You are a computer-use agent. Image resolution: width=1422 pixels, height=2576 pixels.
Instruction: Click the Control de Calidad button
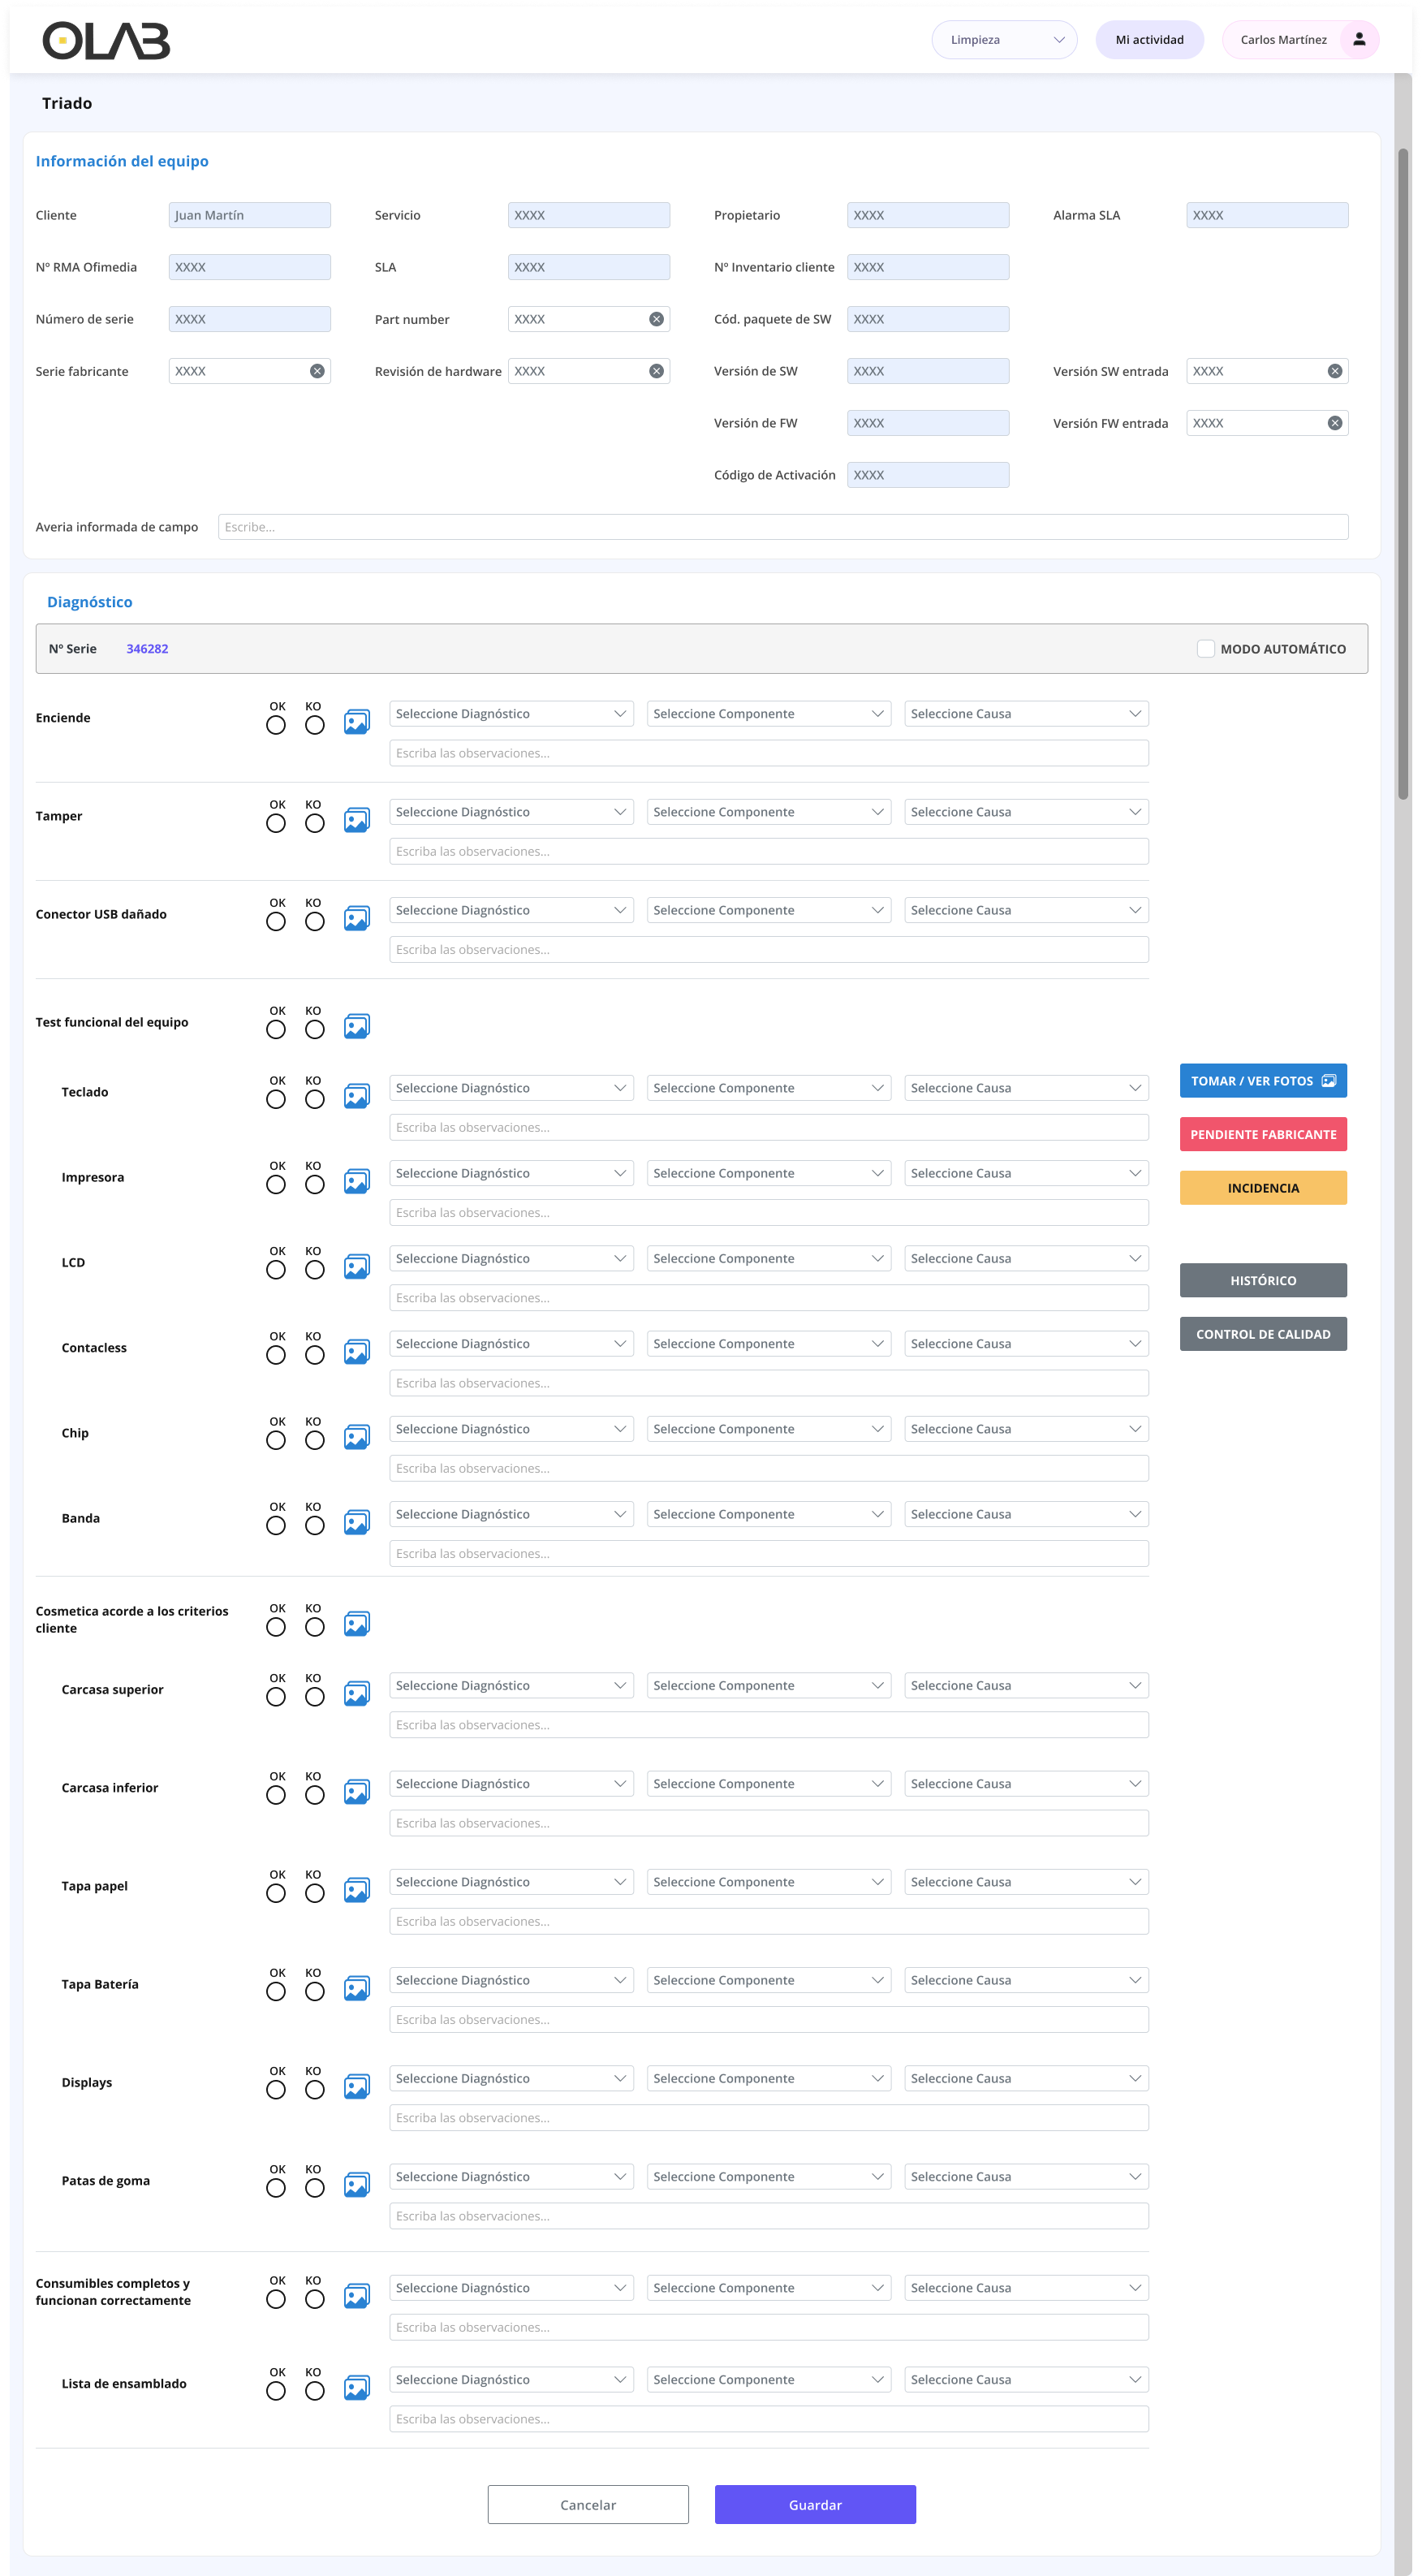[1263, 1334]
